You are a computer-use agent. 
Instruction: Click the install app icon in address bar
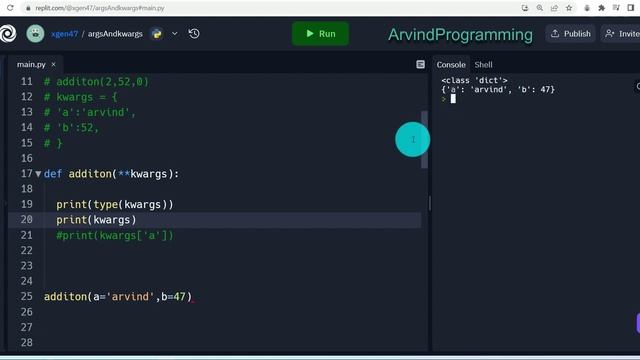(525, 8)
